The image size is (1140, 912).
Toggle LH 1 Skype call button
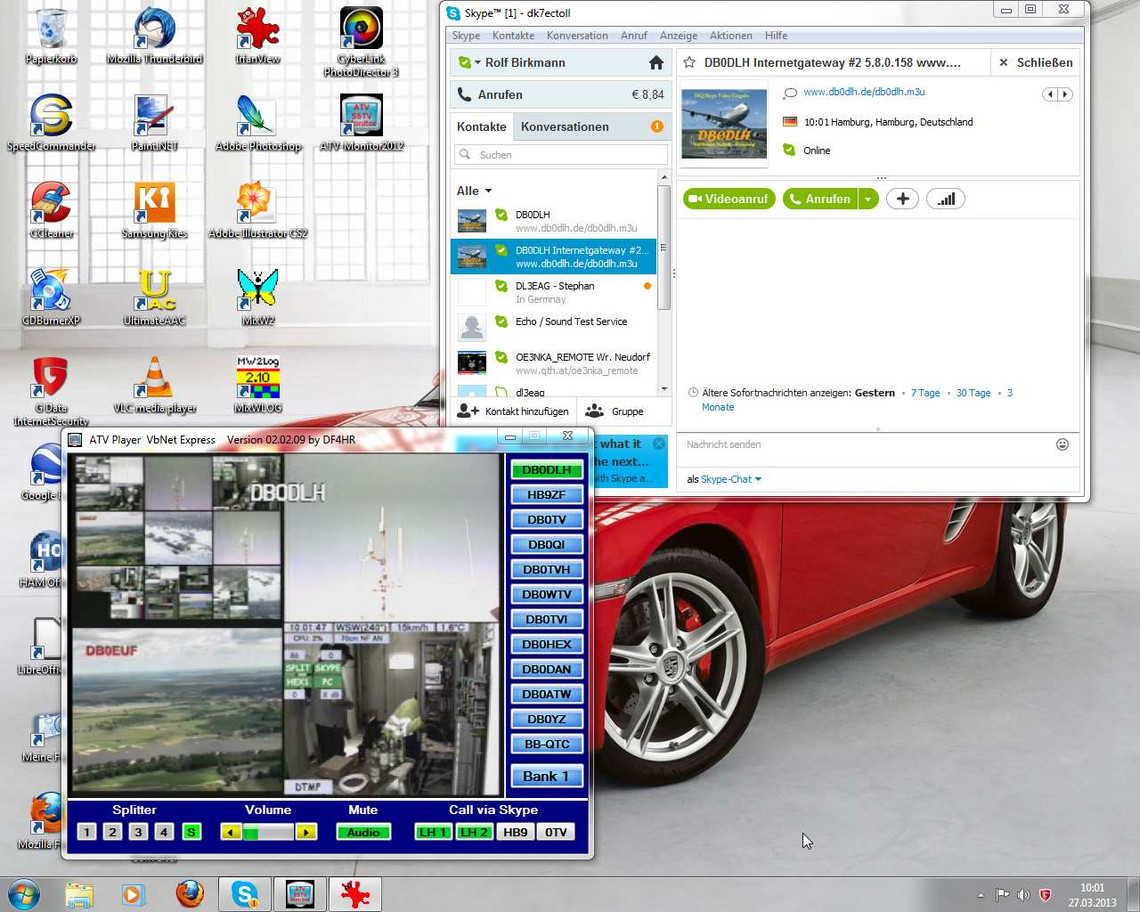[433, 832]
